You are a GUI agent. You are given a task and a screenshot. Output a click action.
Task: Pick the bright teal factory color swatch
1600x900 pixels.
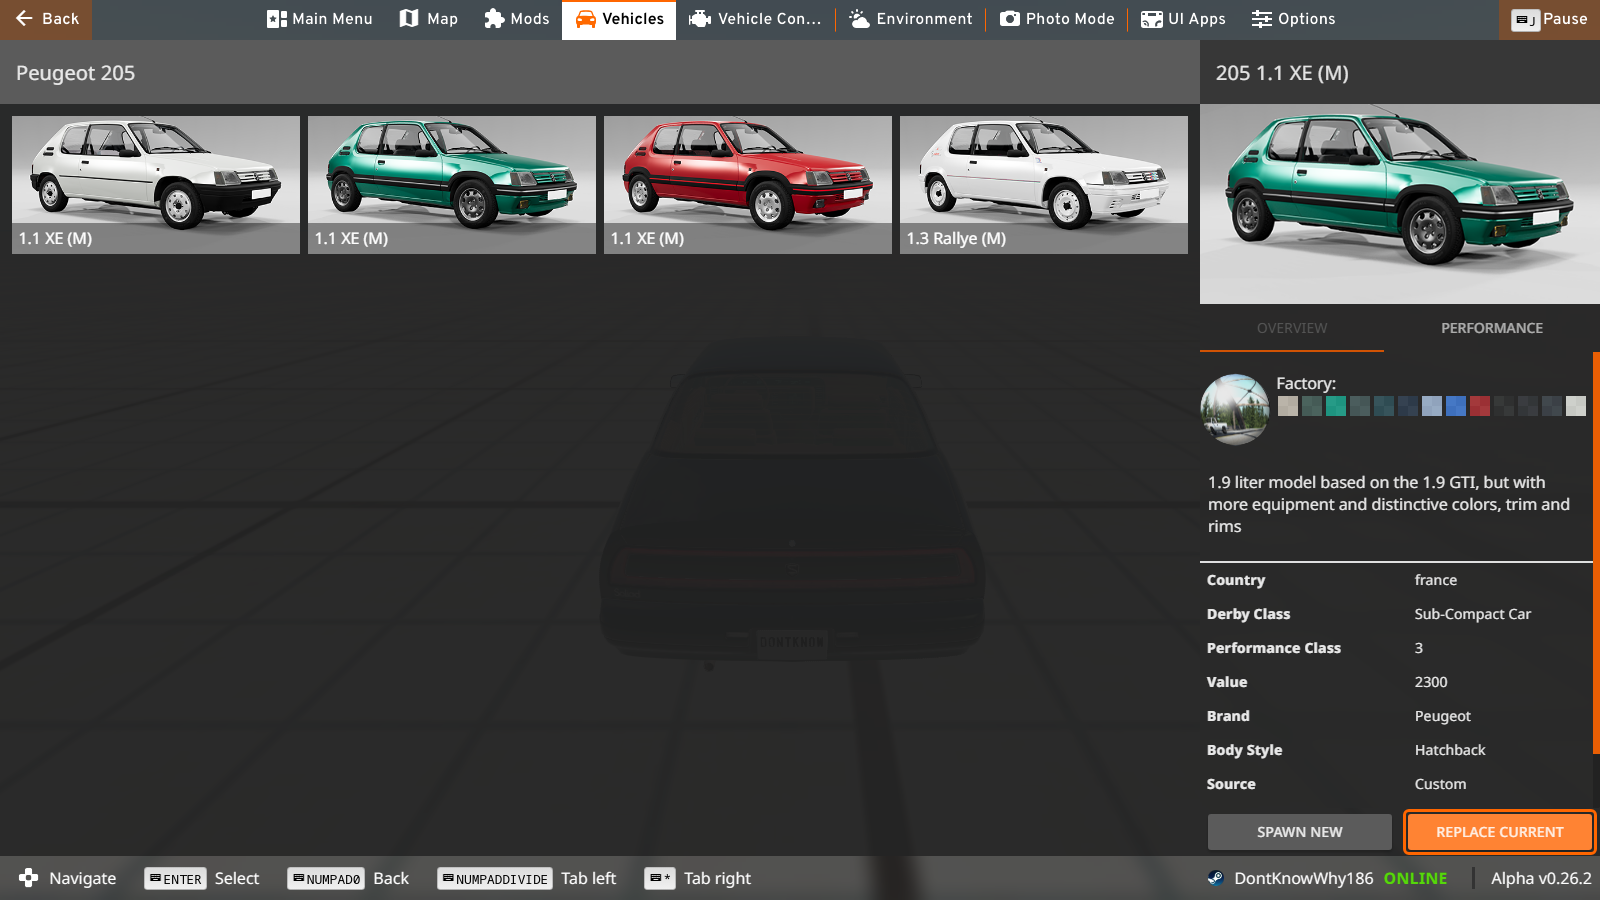tap(1336, 406)
